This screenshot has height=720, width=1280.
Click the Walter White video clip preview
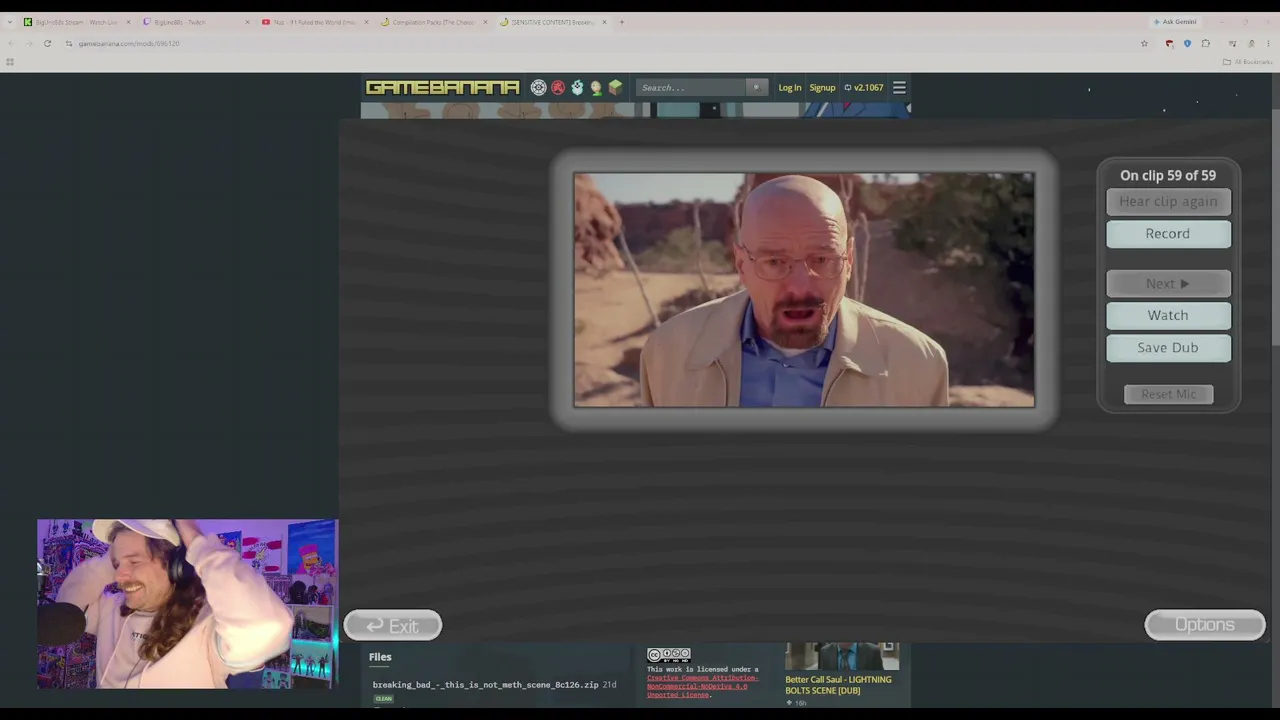point(804,290)
